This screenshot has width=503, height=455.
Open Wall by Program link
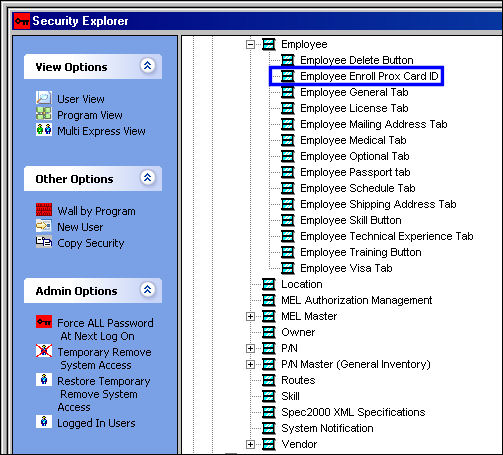point(96,211)
